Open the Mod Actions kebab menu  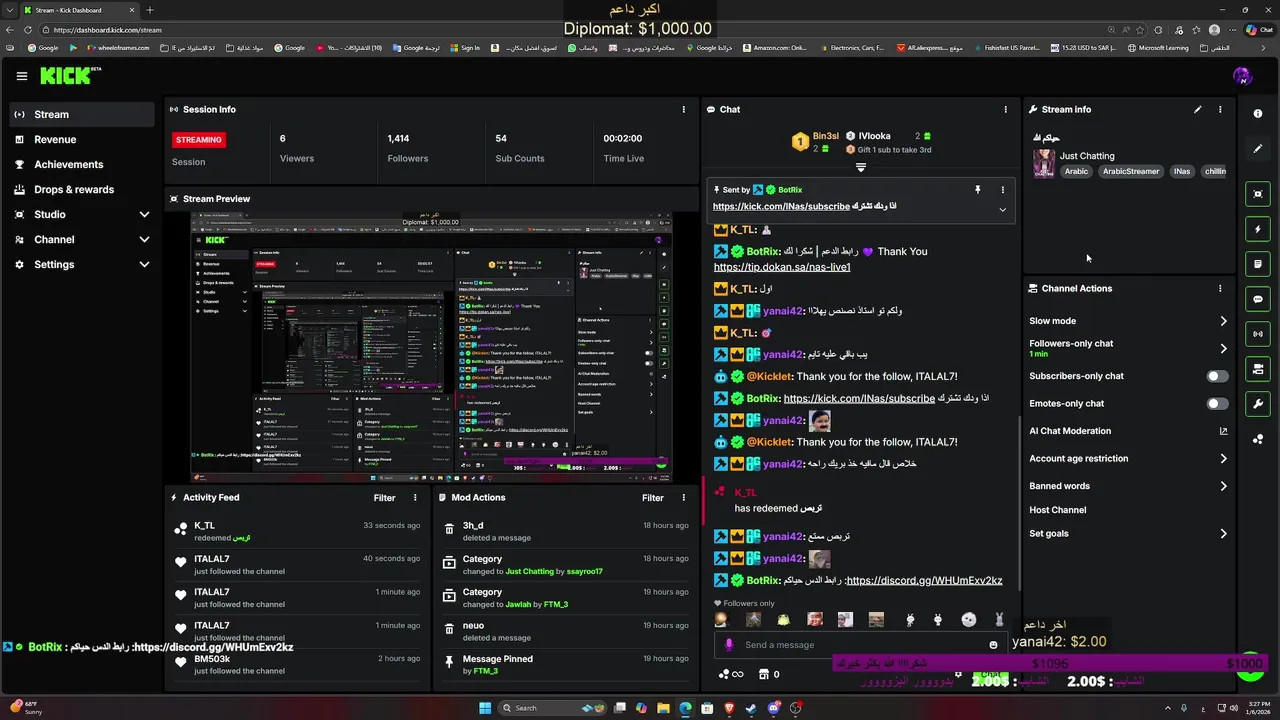click(684, 497)
